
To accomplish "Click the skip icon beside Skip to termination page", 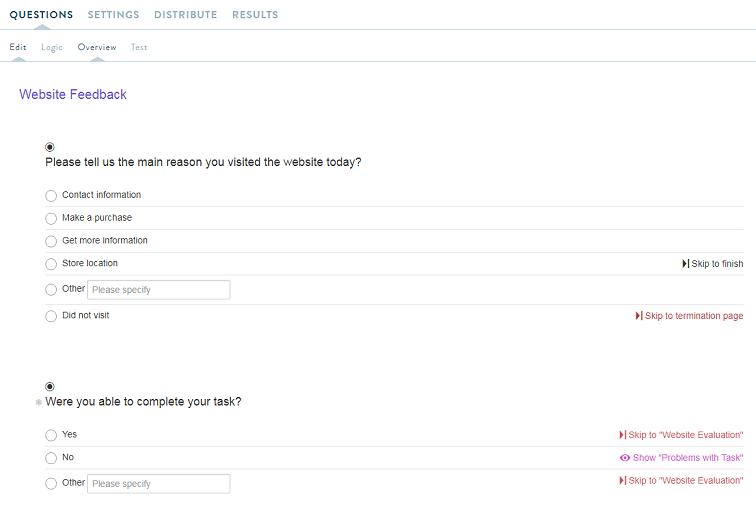I will (639, 316).
